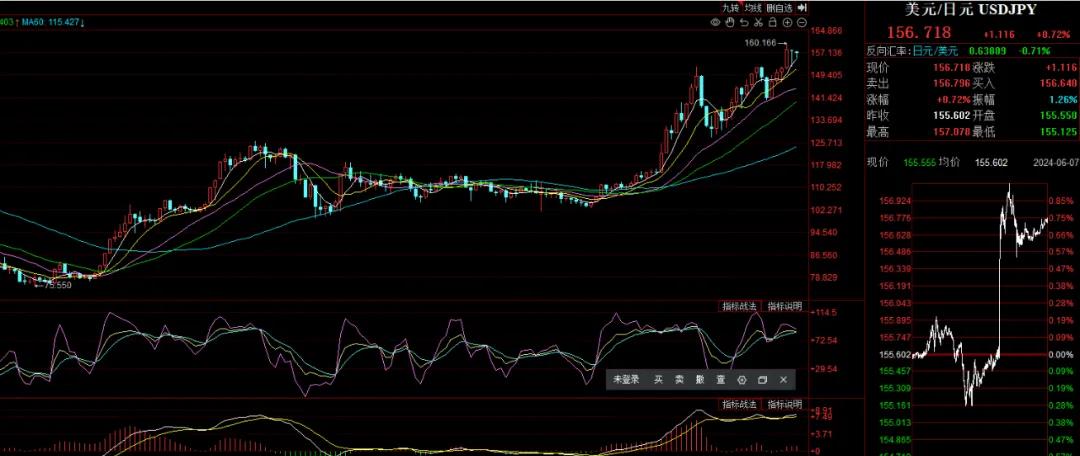Click 撤 cancel order in trade bar
The width and height of the screenshot is (1080, 456).
click(x=700, y=380)
